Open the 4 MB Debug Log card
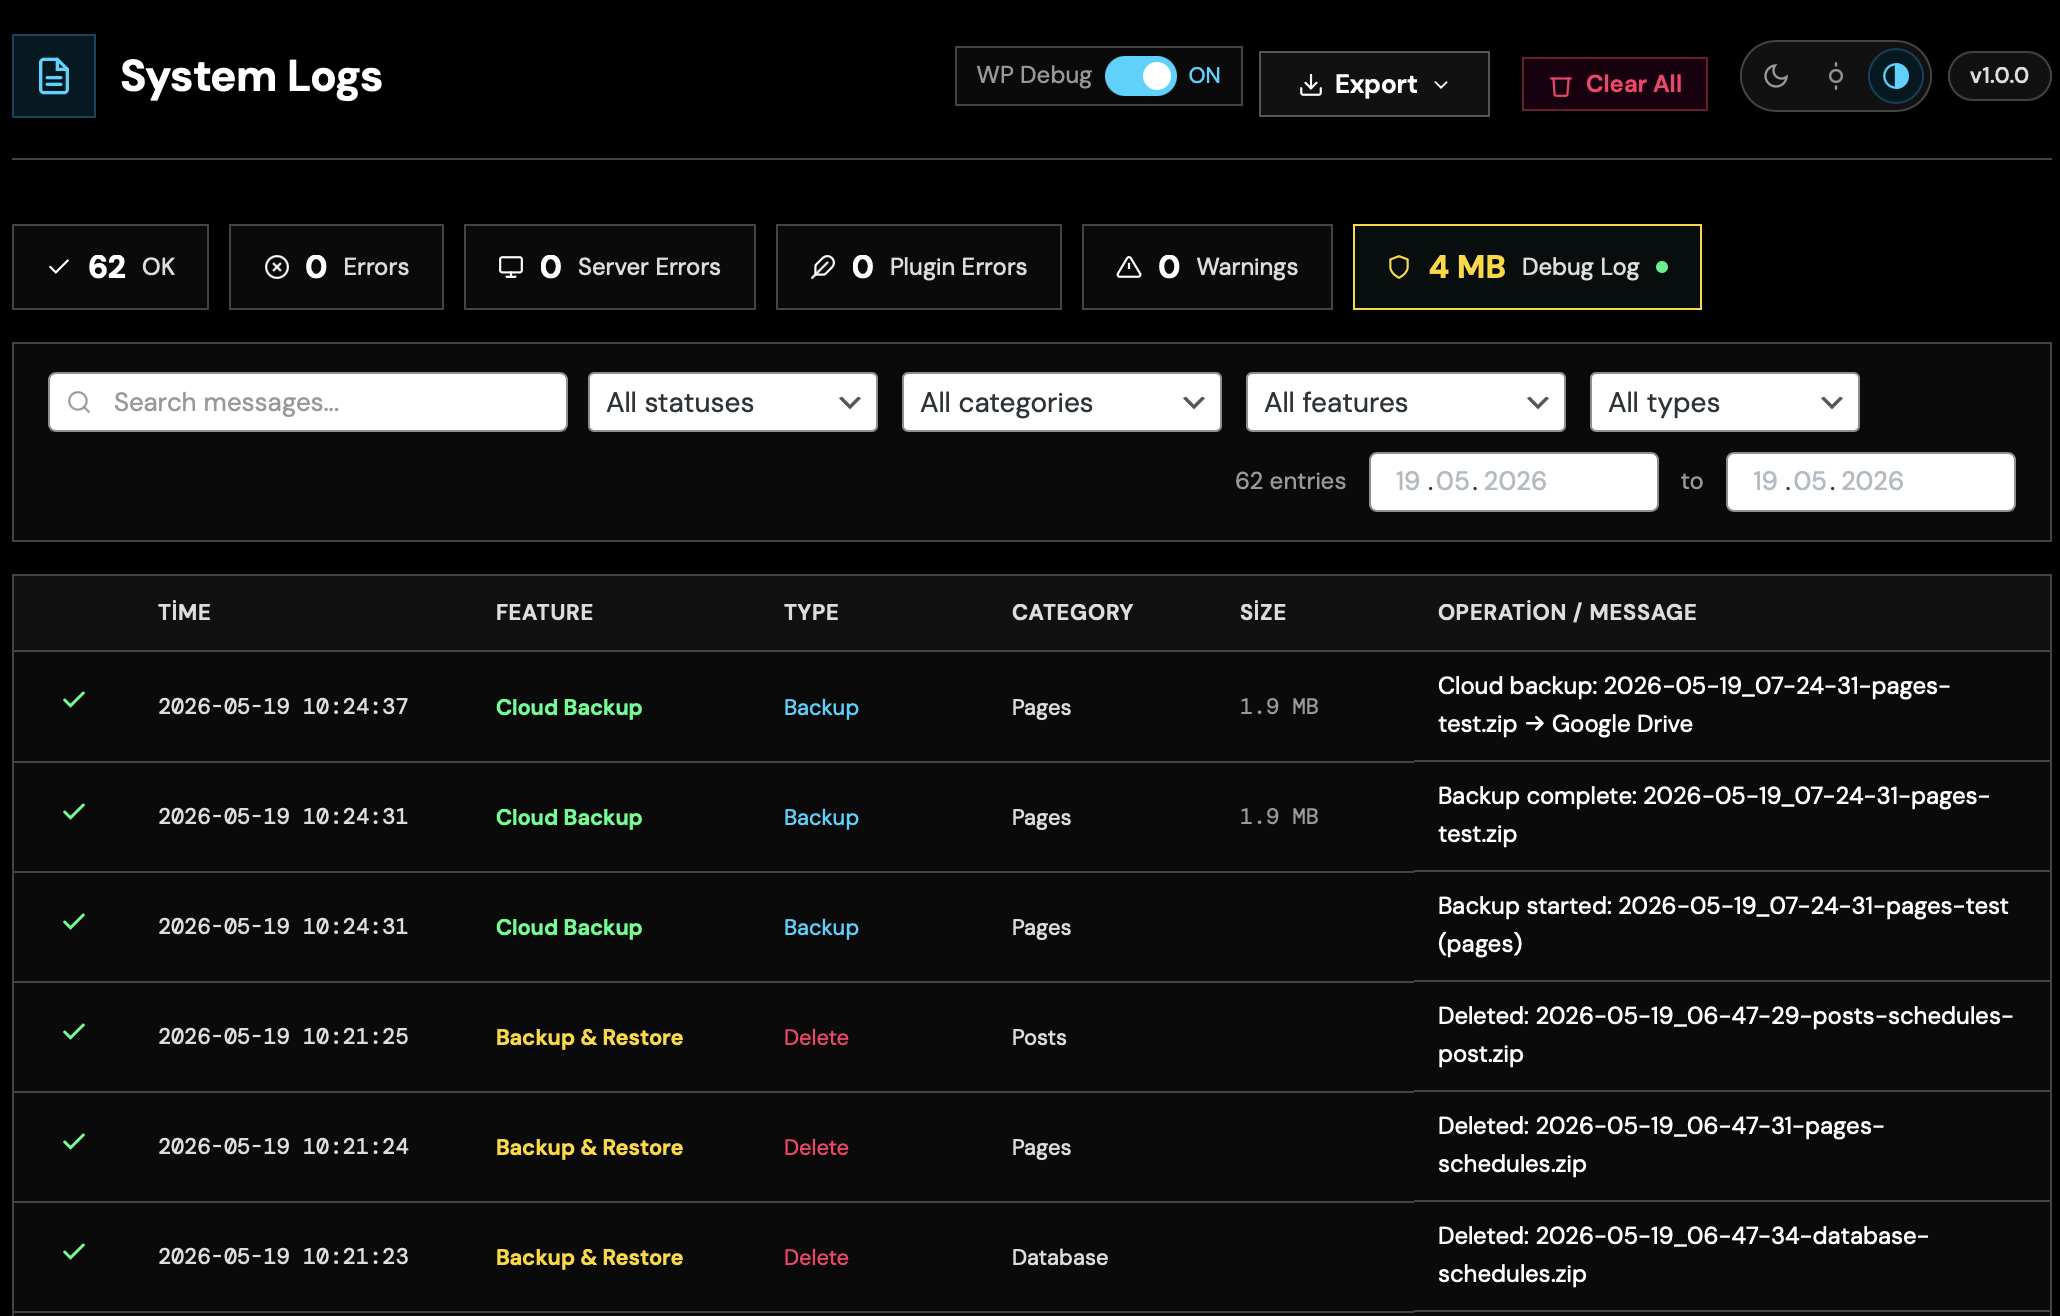The width and height of the screenshot is (2060, 1316). tap(1527, 267)
